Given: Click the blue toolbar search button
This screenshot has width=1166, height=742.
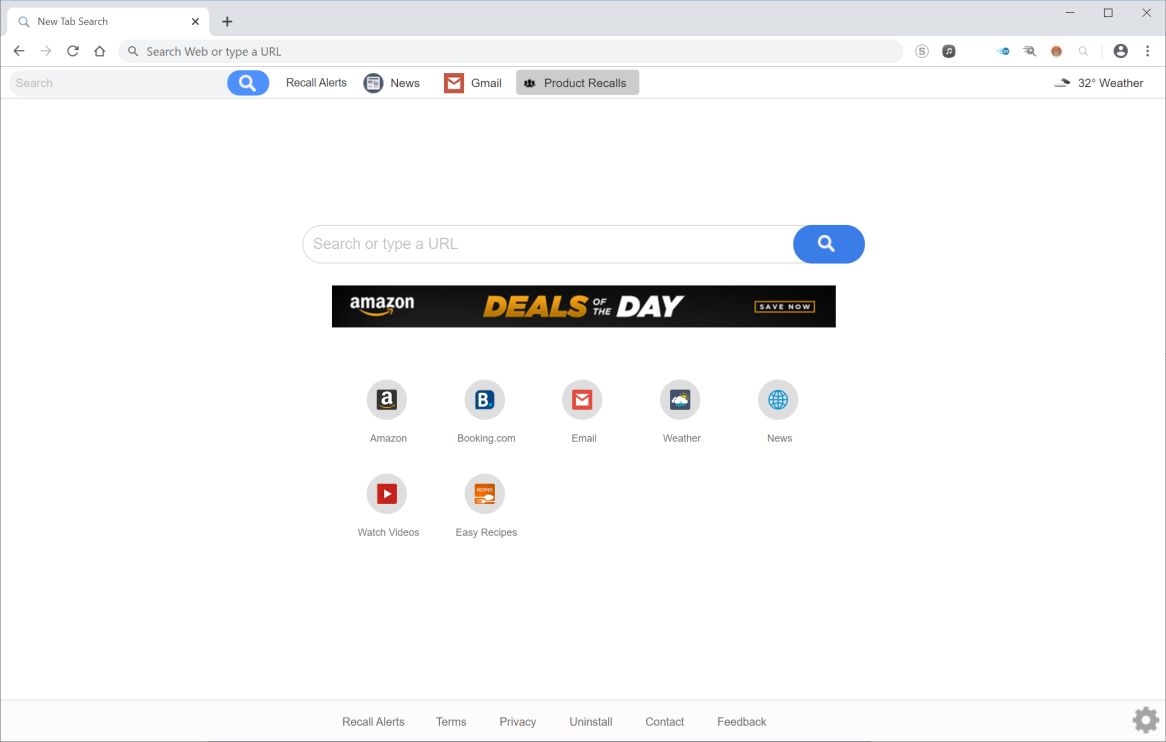Looking at the screenshot, I should click(x=248, y=83).
